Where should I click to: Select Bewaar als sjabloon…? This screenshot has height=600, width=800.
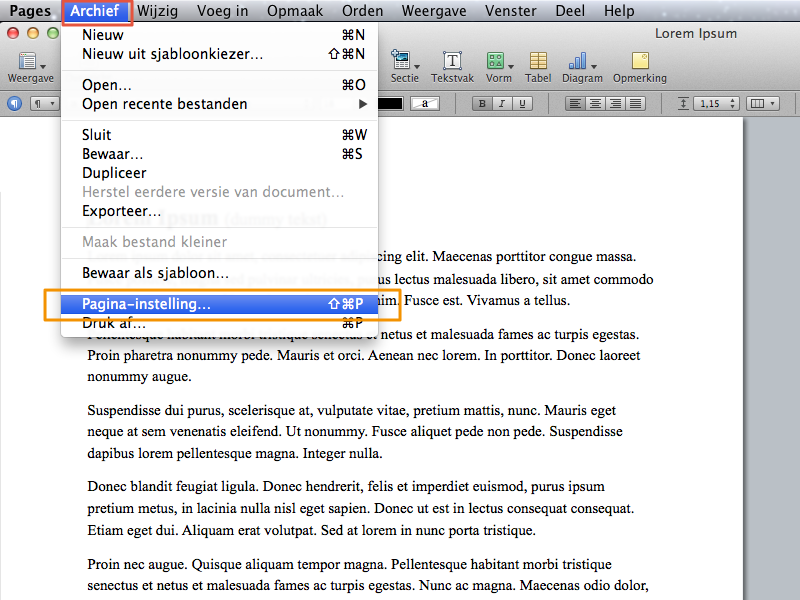click(x=219, y=273)
